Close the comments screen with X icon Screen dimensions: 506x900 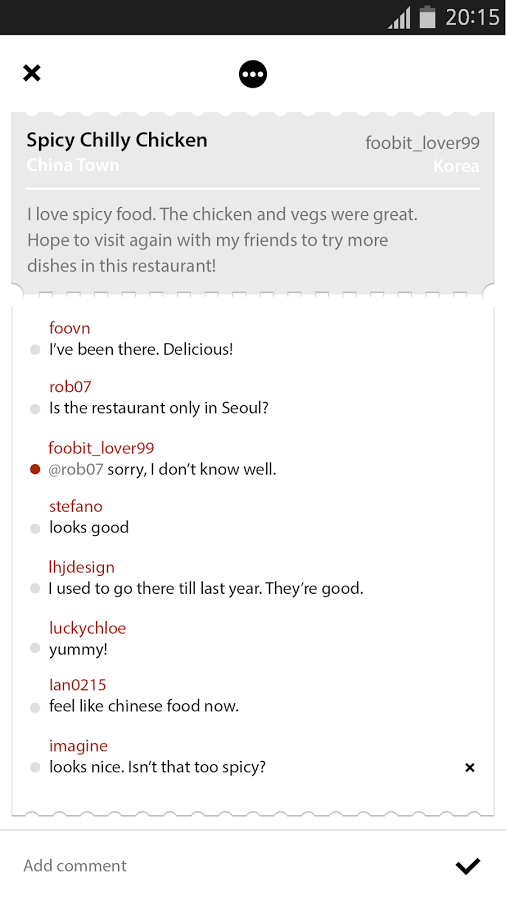click(x=32, y=73)
